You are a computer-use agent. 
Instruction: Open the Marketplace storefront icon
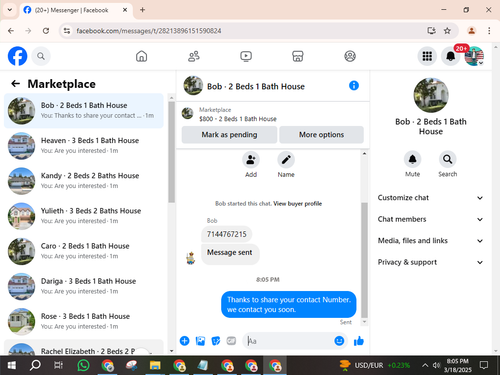pyautogui.click(x=298, y=56)
